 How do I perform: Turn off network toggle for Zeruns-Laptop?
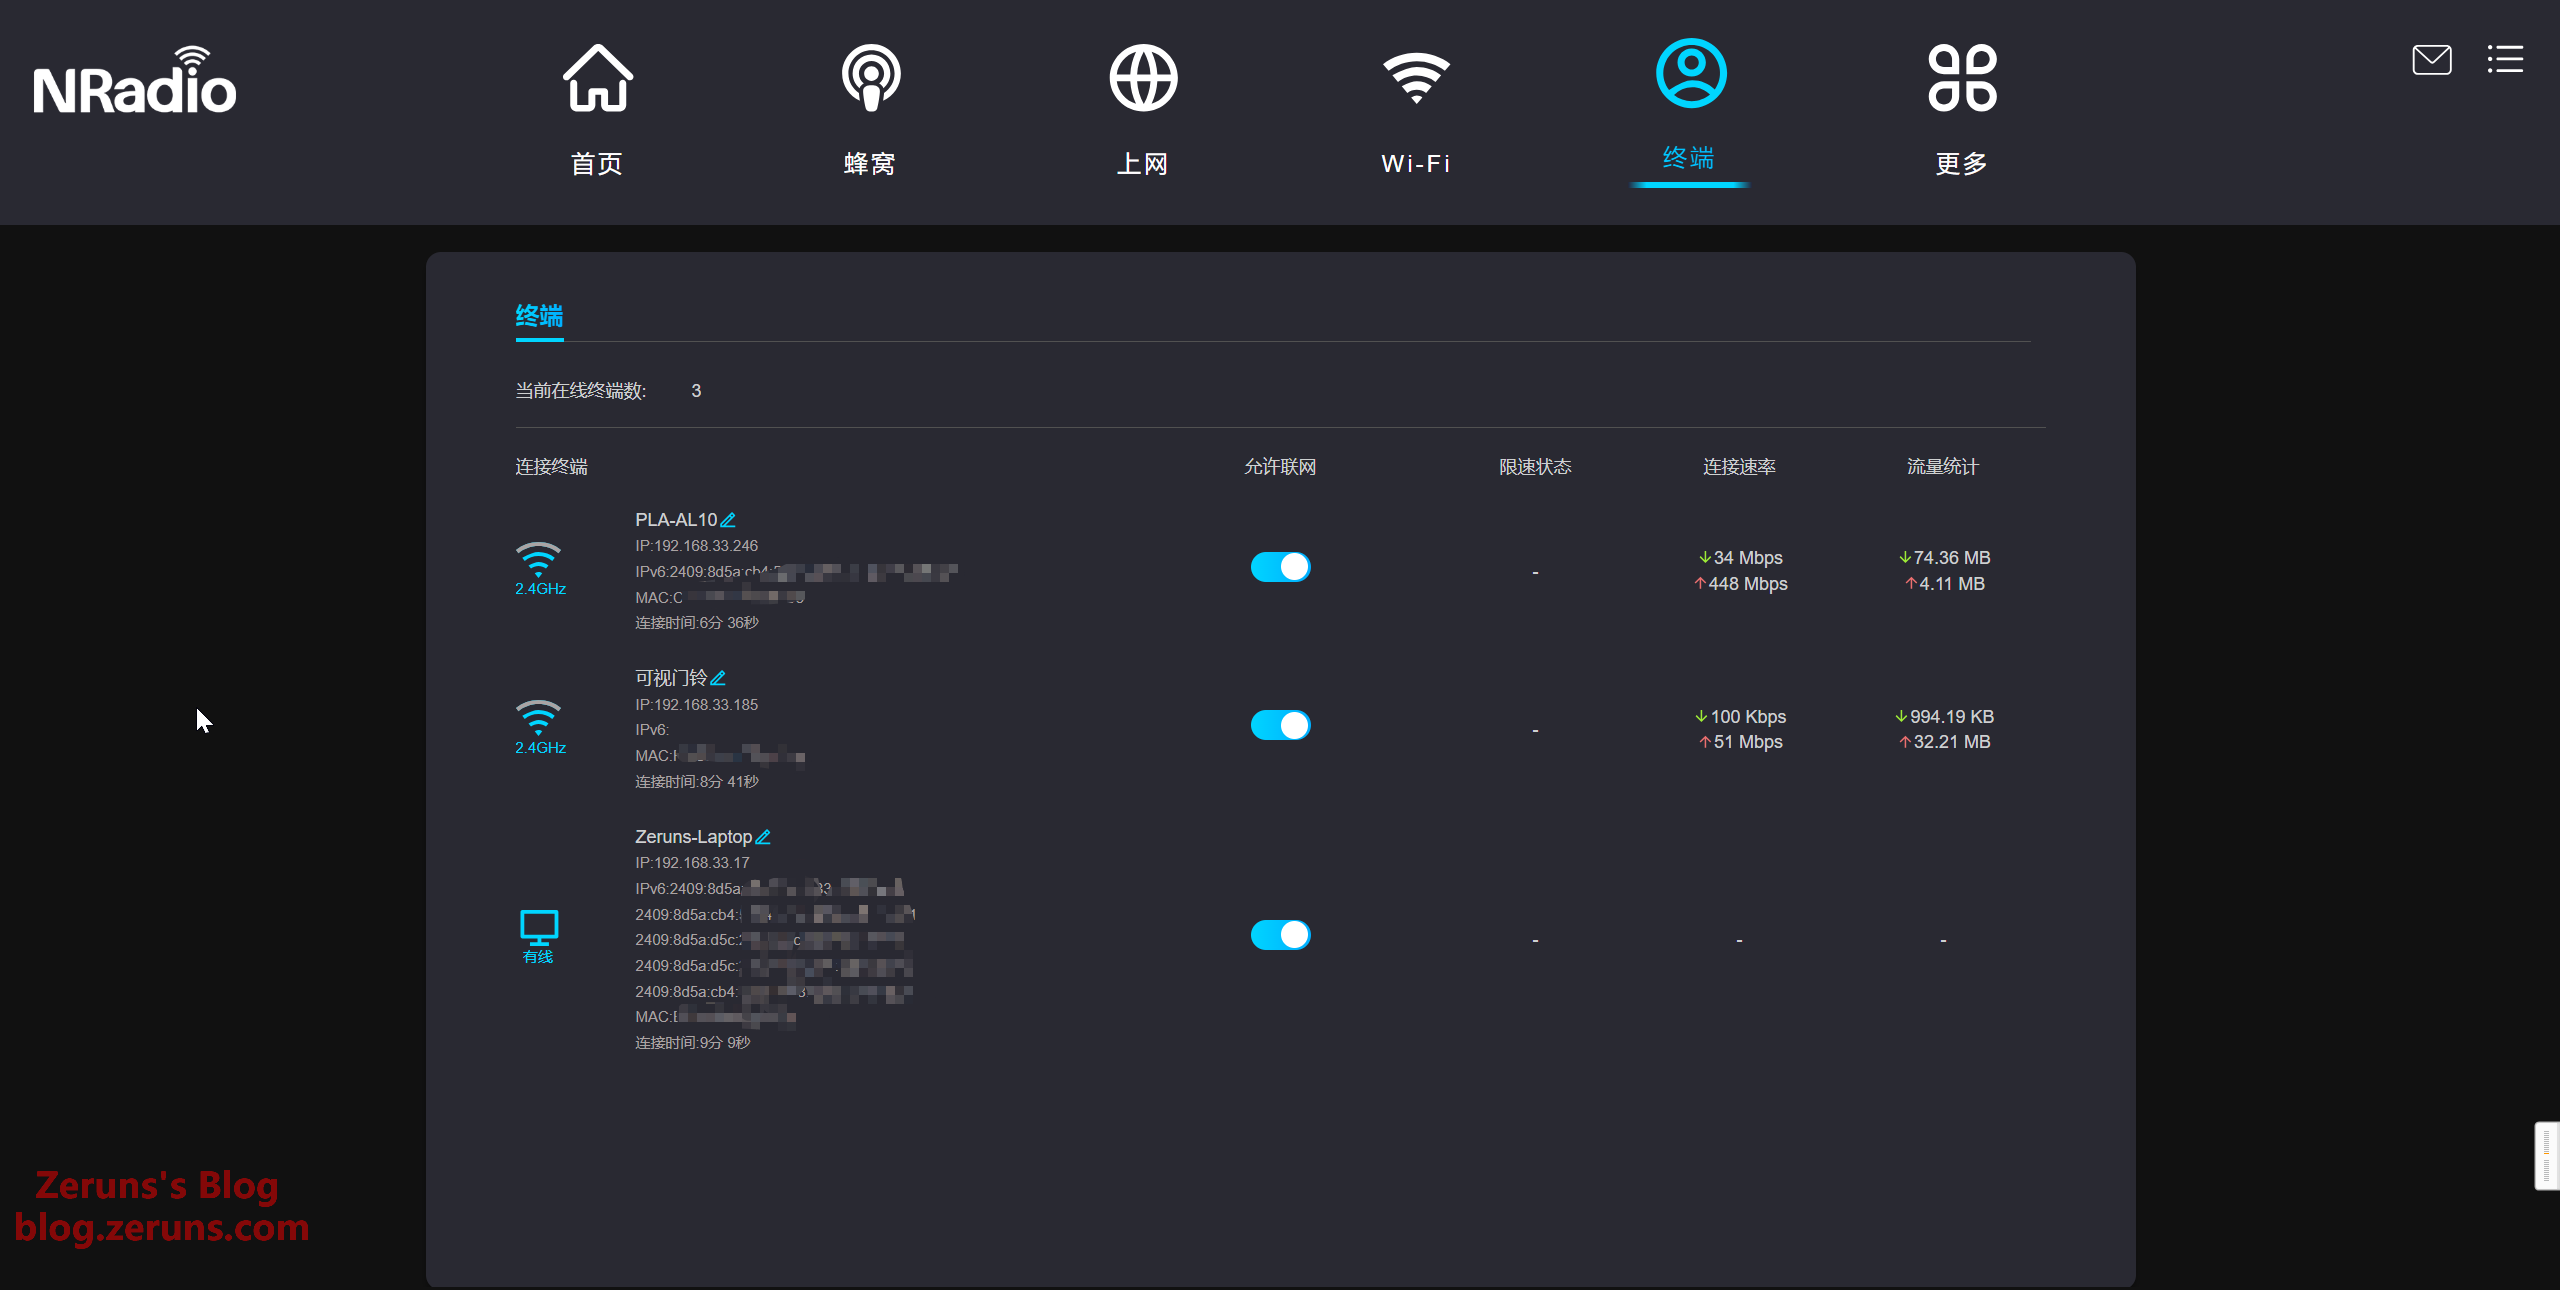point(1280,935)
